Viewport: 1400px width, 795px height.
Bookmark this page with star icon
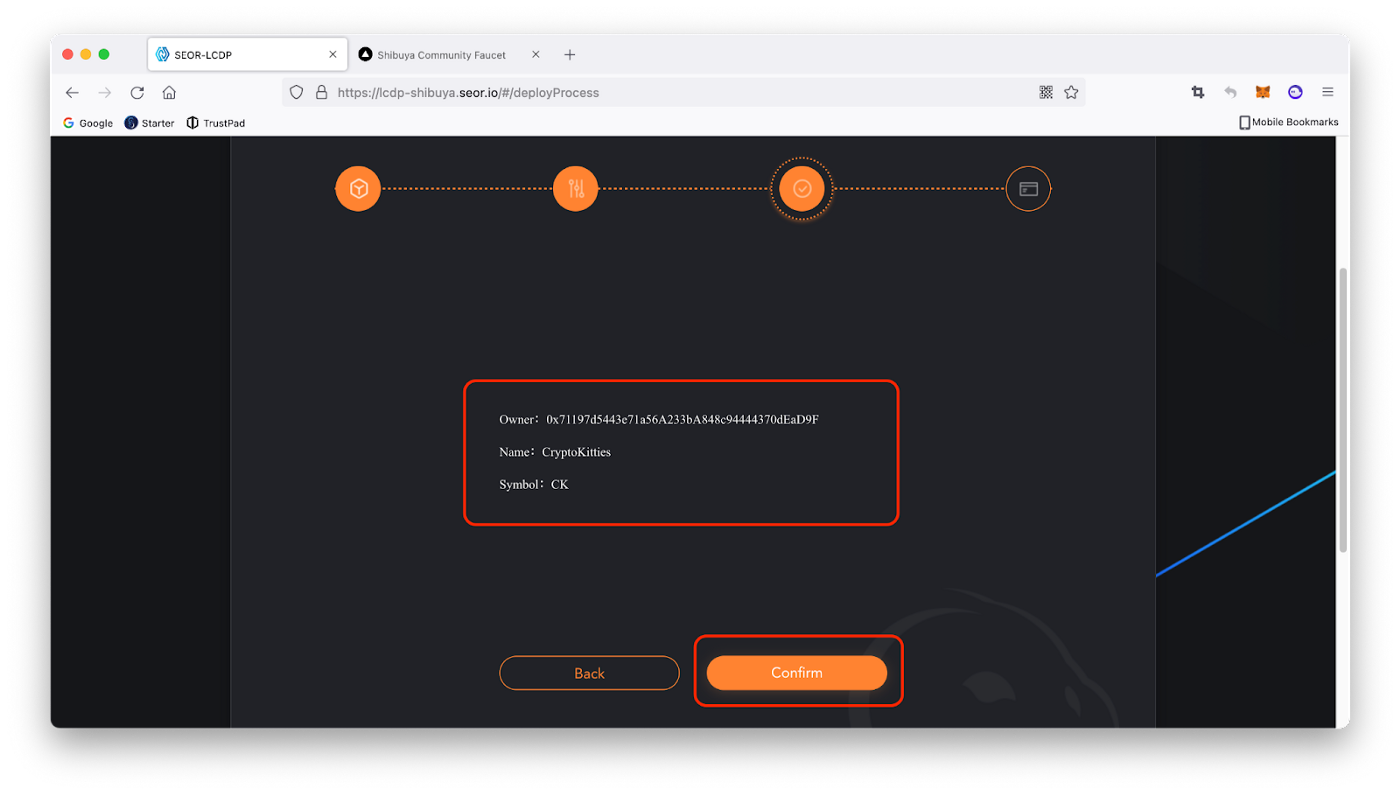click(1071, 92)
